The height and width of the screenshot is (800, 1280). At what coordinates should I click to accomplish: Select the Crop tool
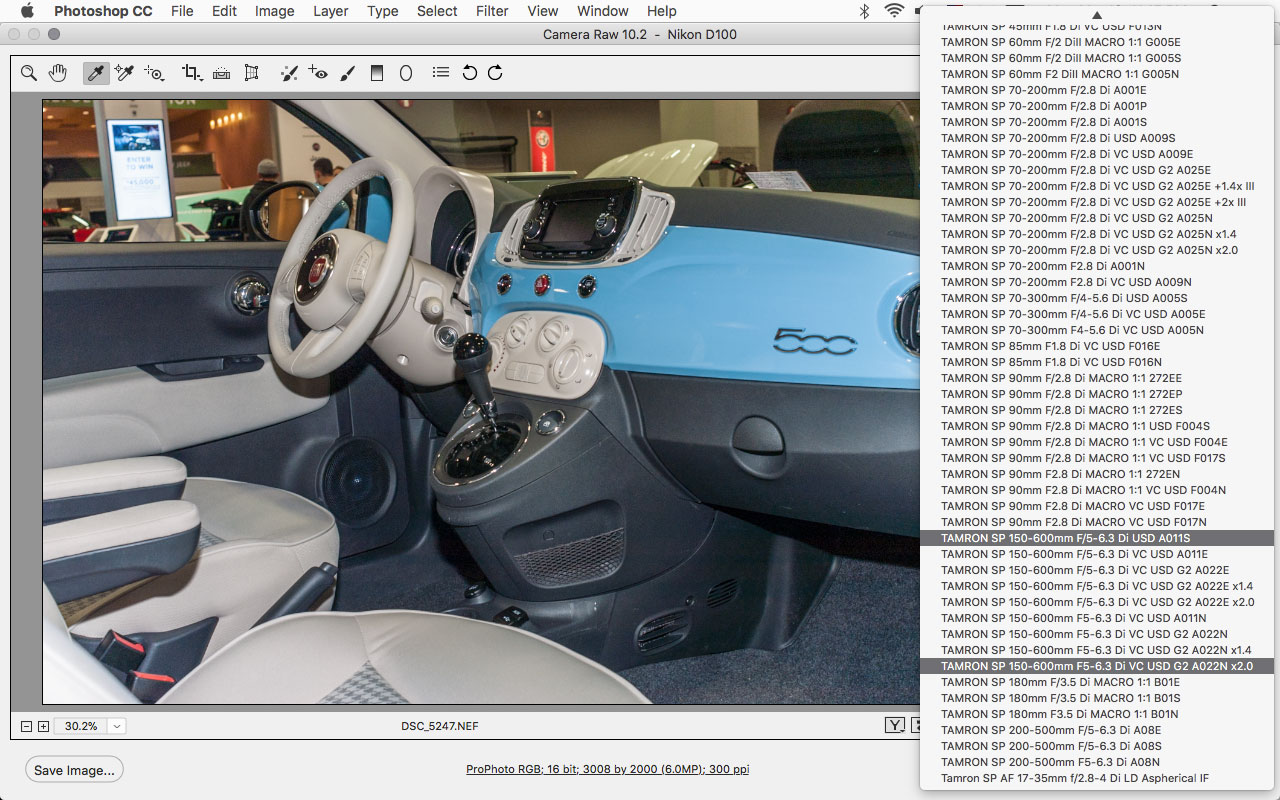pyautogui.click(x=192, y=73)
